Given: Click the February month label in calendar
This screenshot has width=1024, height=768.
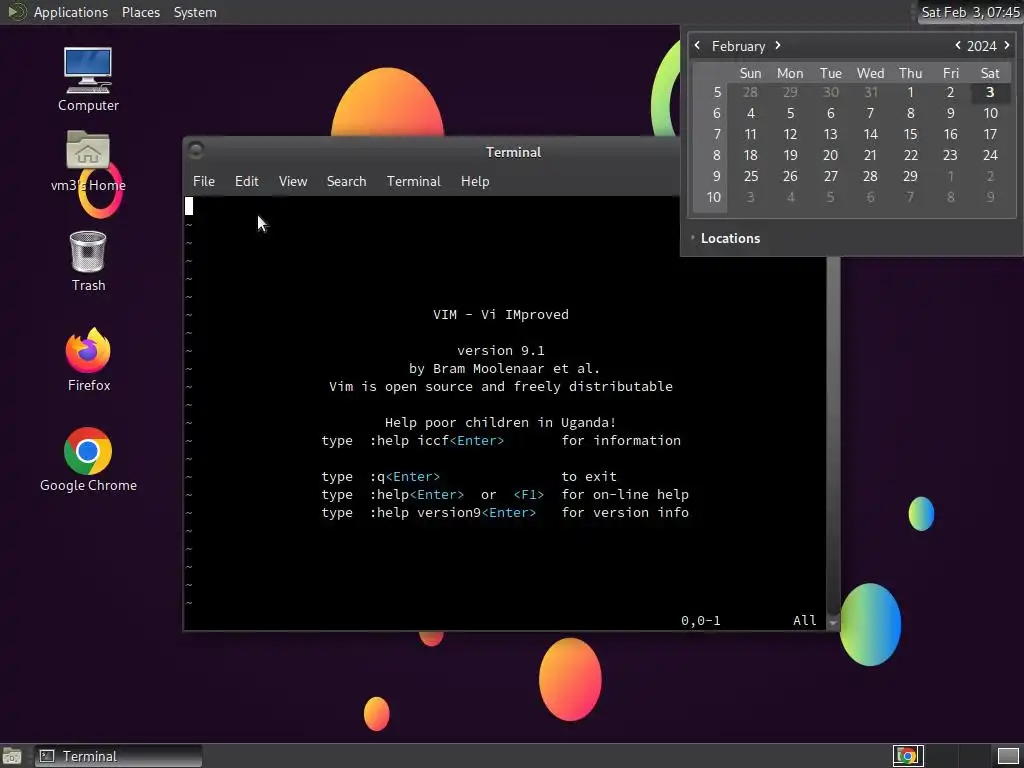Looking at the screenshot, I should tap(738, 46).
